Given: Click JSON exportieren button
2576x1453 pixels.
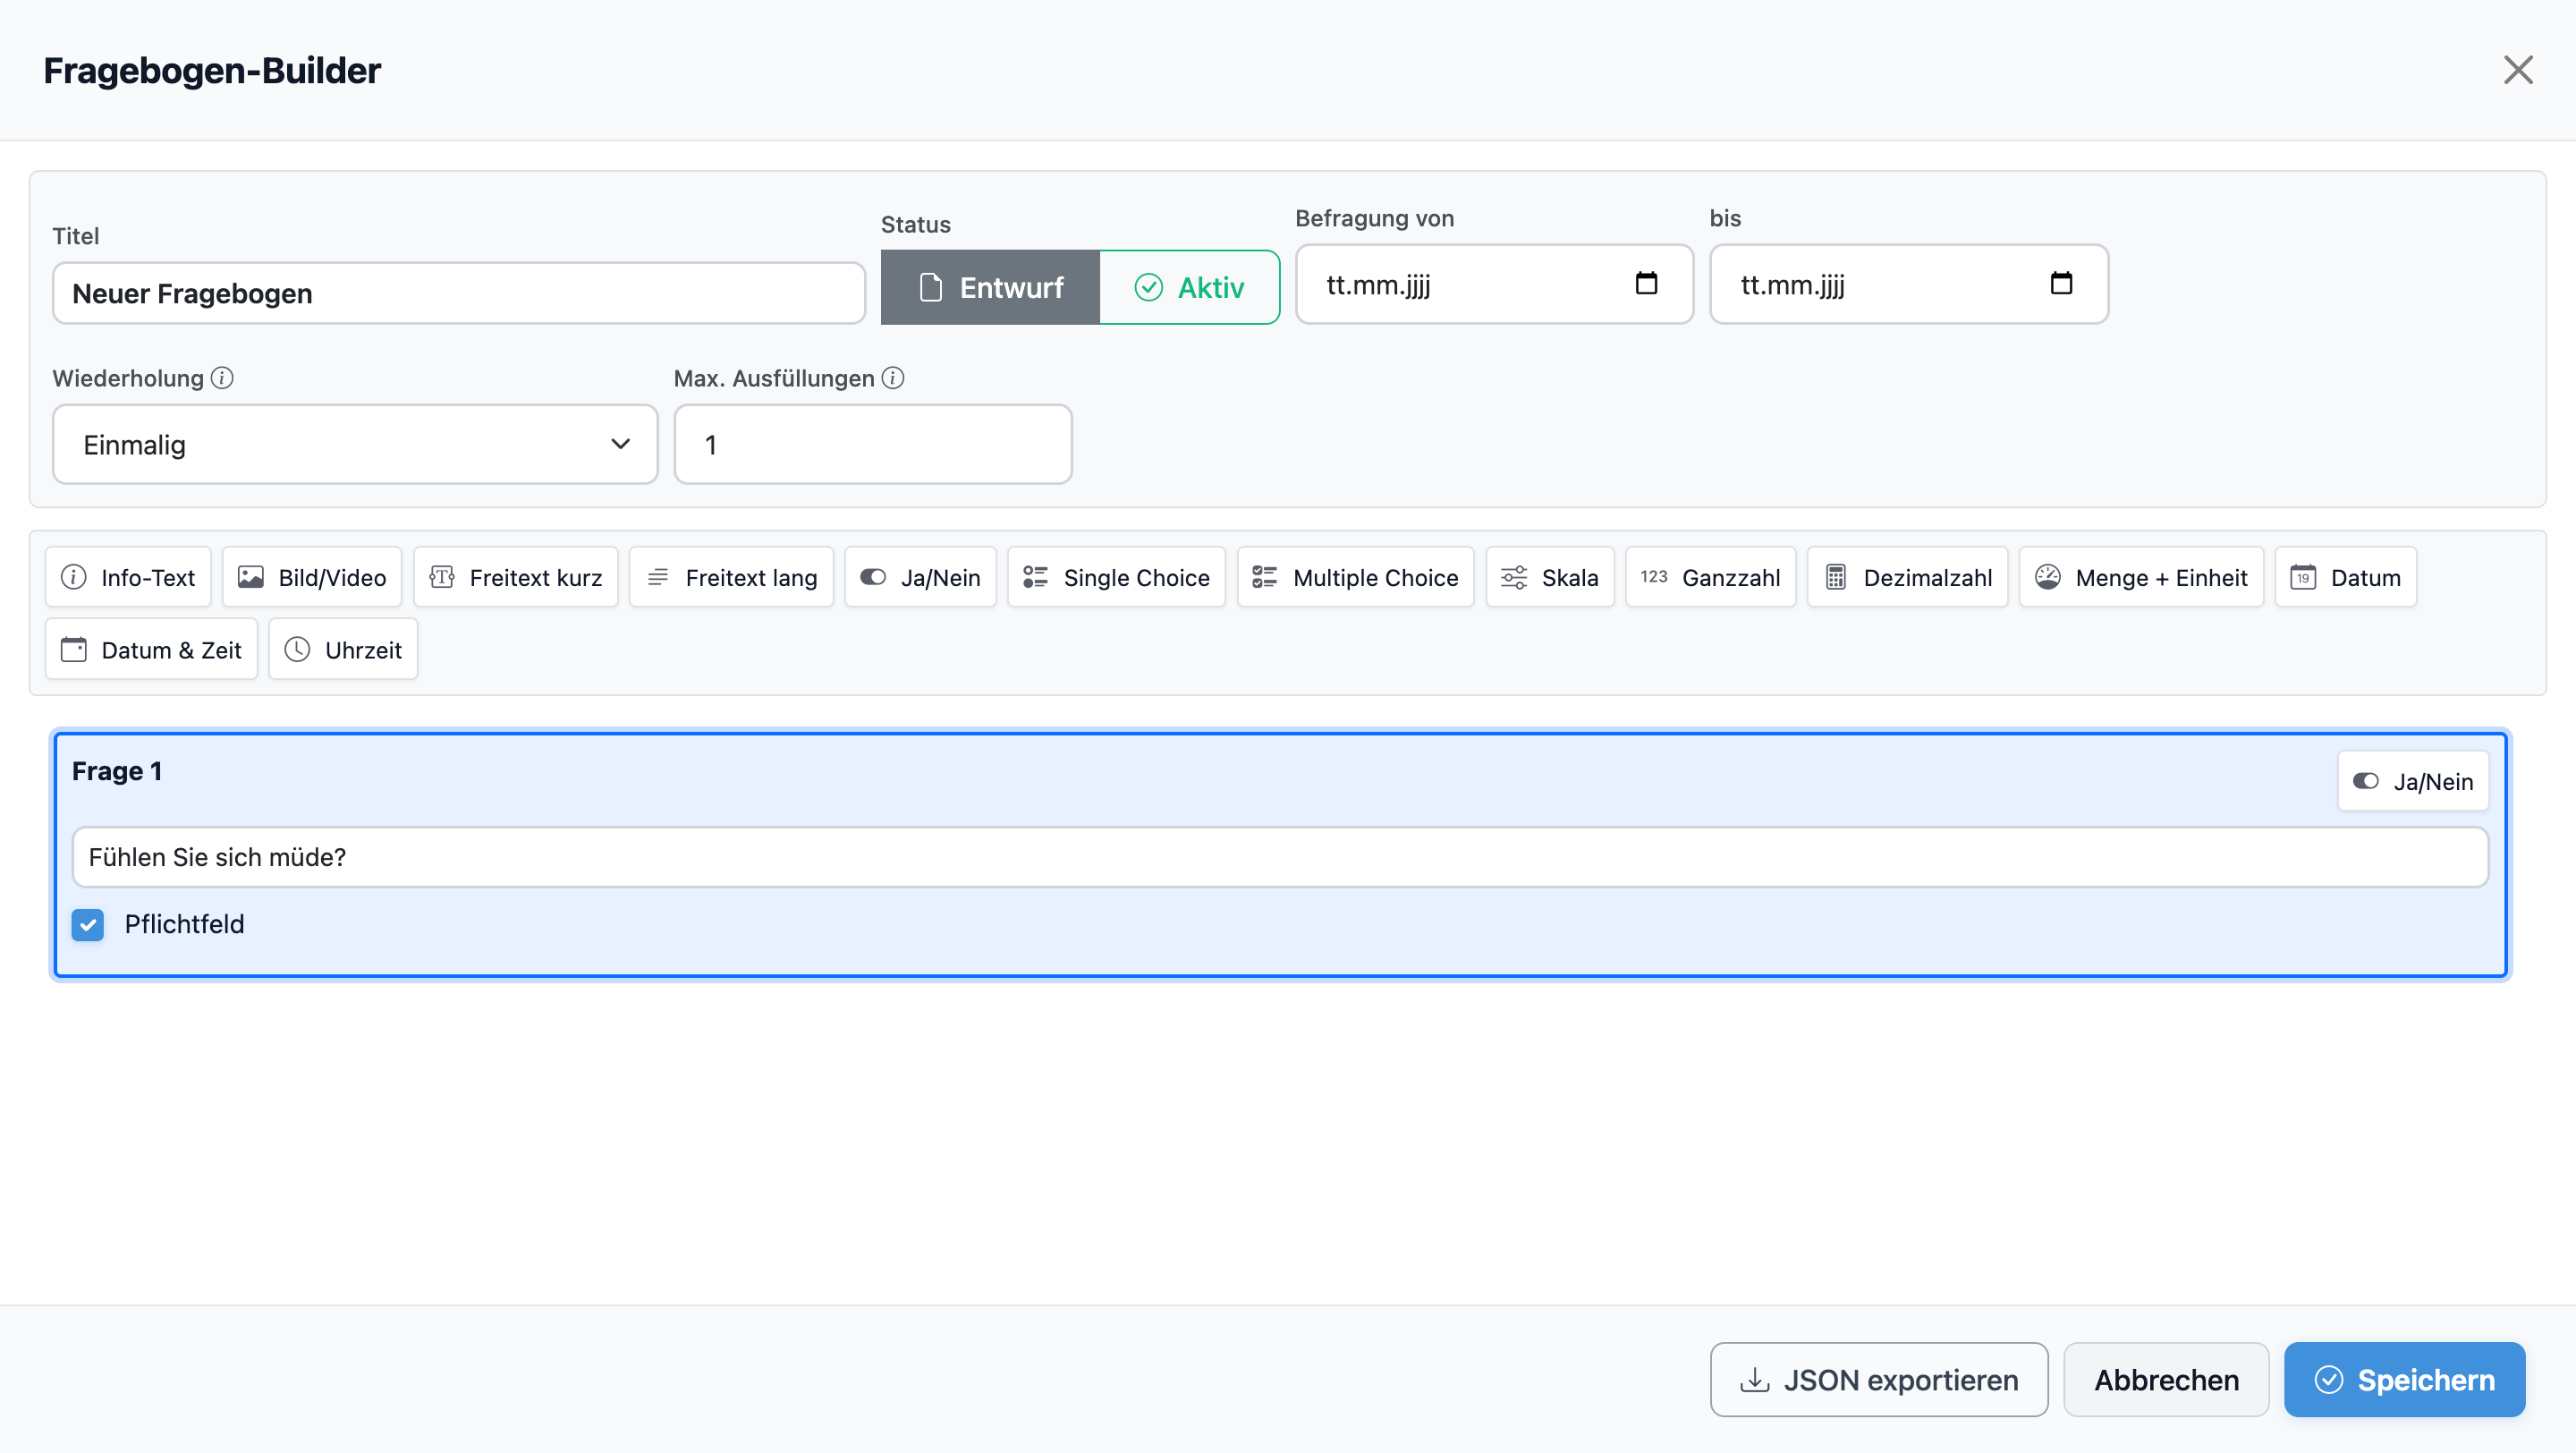Looking at the screenshot, I should click(1878, 1379).
